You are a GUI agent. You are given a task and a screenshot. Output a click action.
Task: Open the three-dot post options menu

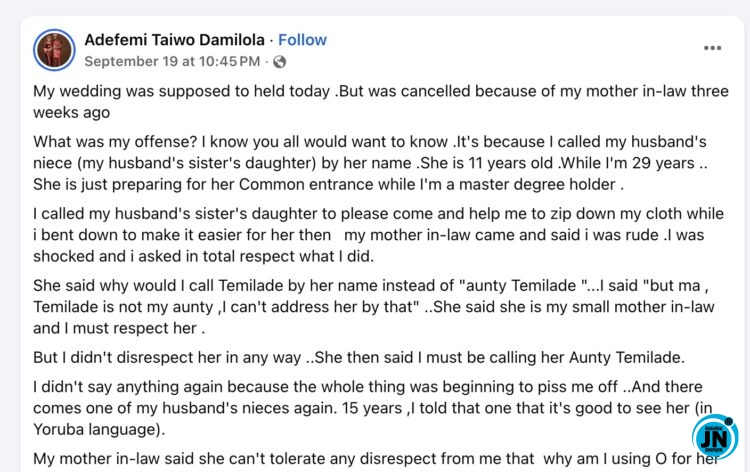(x=712, y=48)
